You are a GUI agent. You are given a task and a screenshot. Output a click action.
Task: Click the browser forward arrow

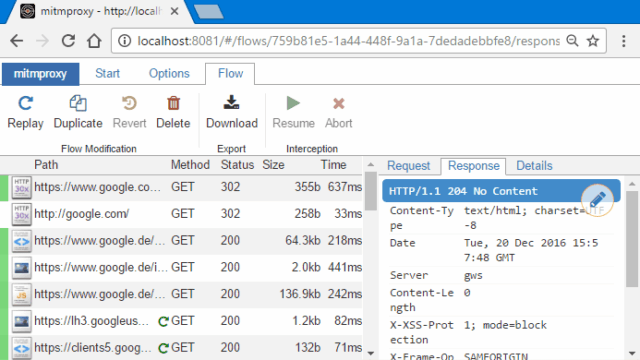tap(42, 41)
